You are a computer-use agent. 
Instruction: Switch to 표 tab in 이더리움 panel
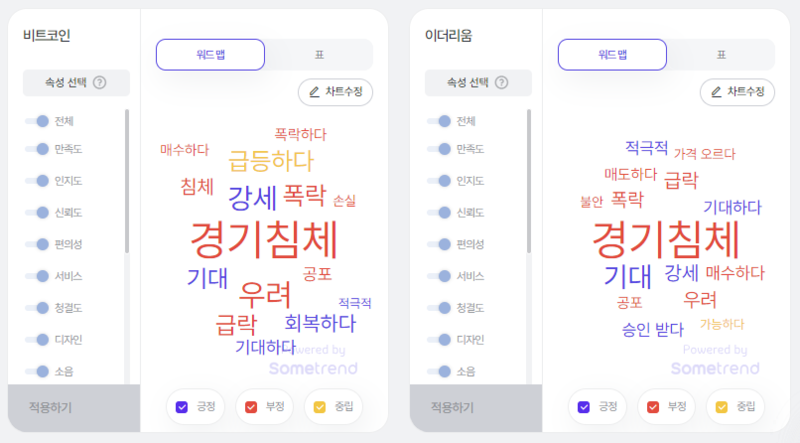point(721,55)
